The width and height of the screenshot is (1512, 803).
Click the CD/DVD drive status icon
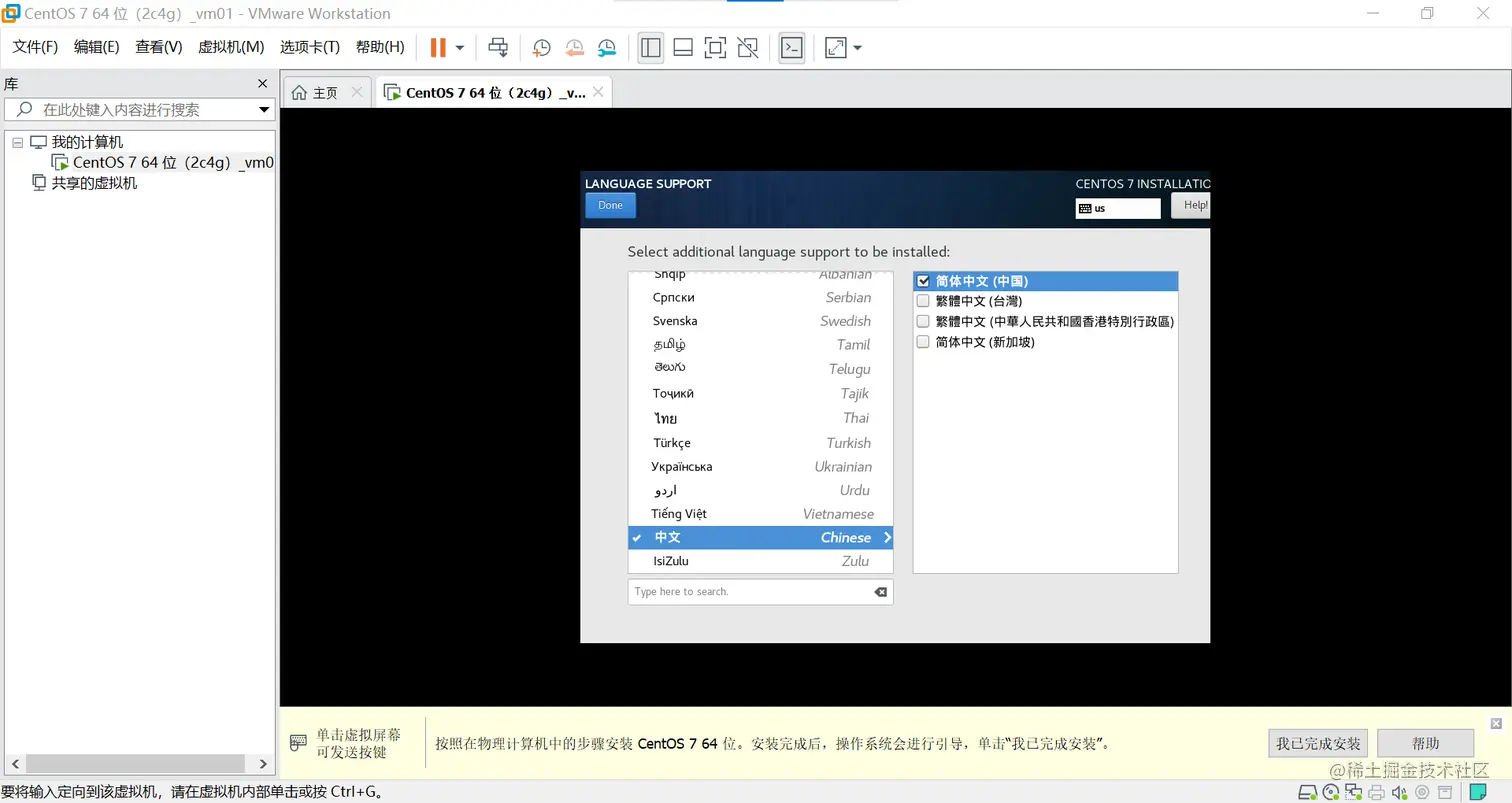click(1331, 793)
